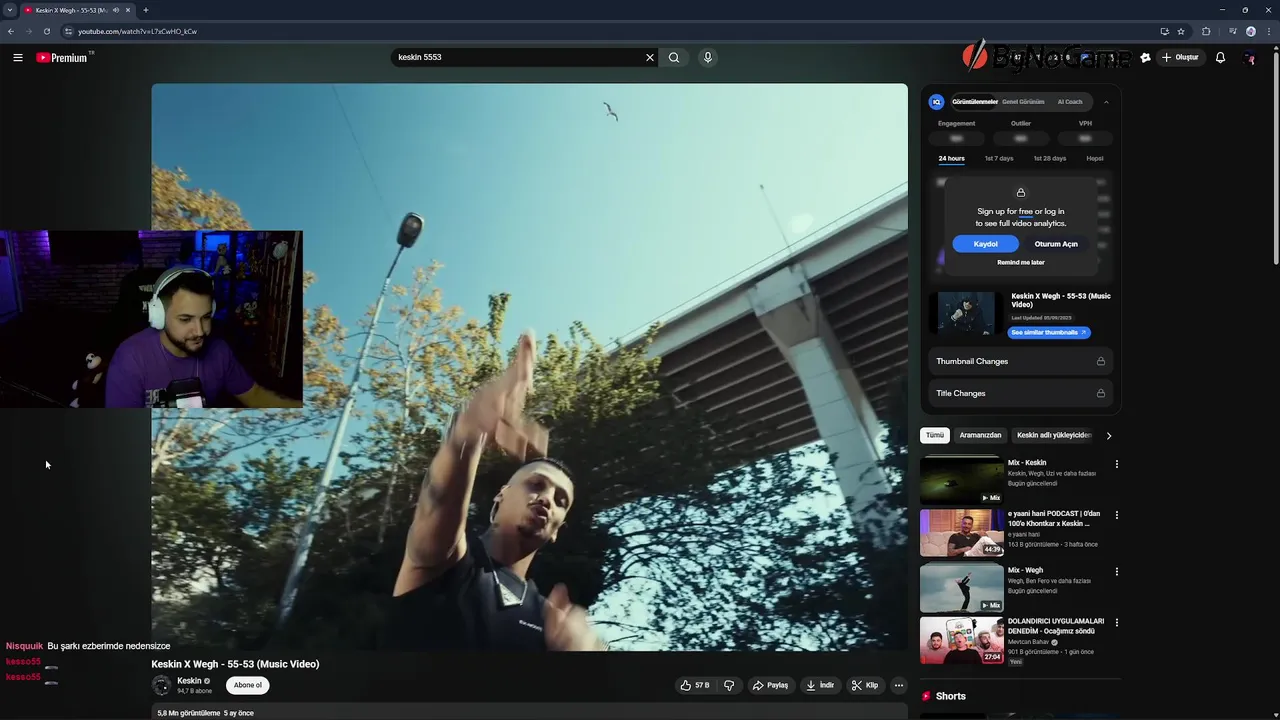The image size is (1280, 720).
Task: Go back with the browser back arrow
Action: pyautogui.click(x=11, y=31)
